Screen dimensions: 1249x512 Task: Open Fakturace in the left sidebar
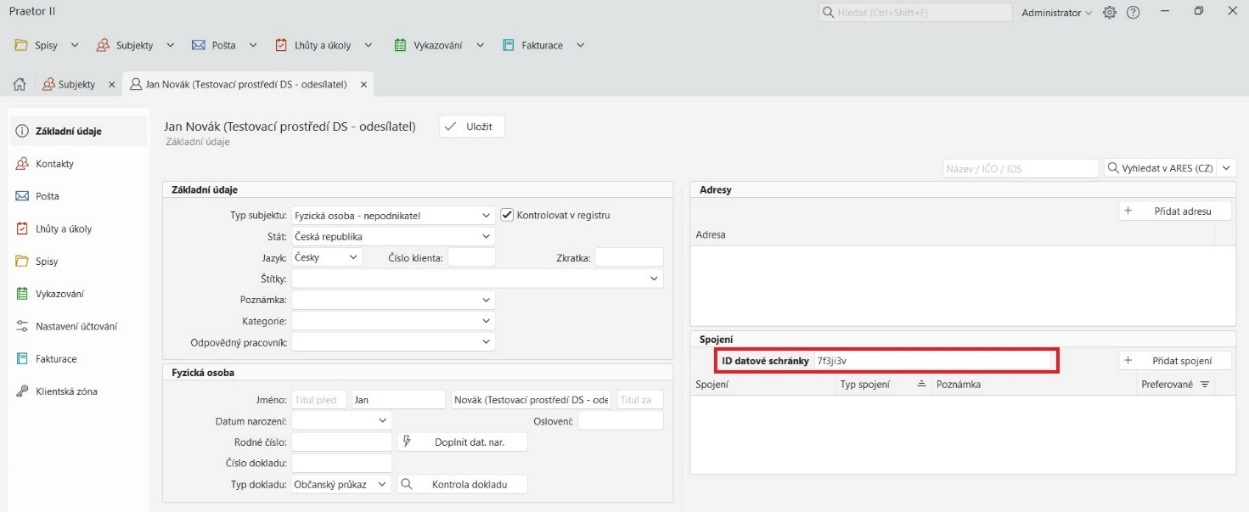56,359
